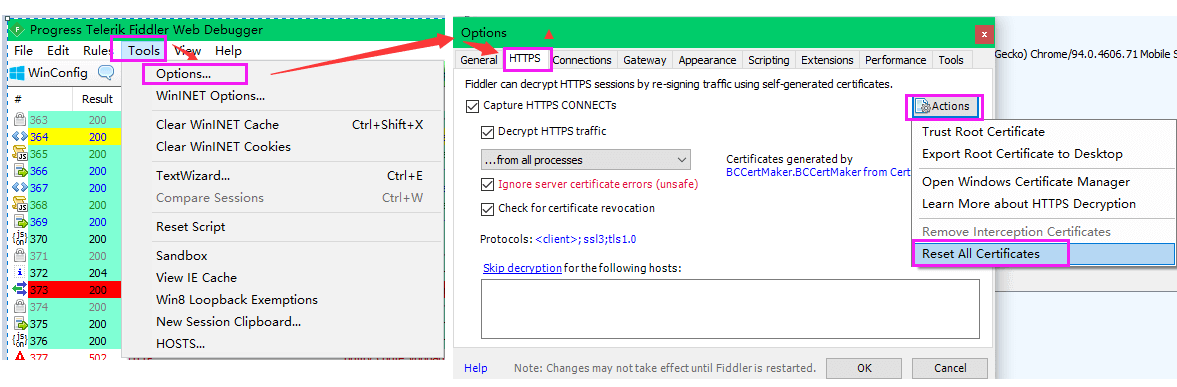Select session 372 info icon
Viewport: 1177px width, 387px height.
tap(20, 273)
